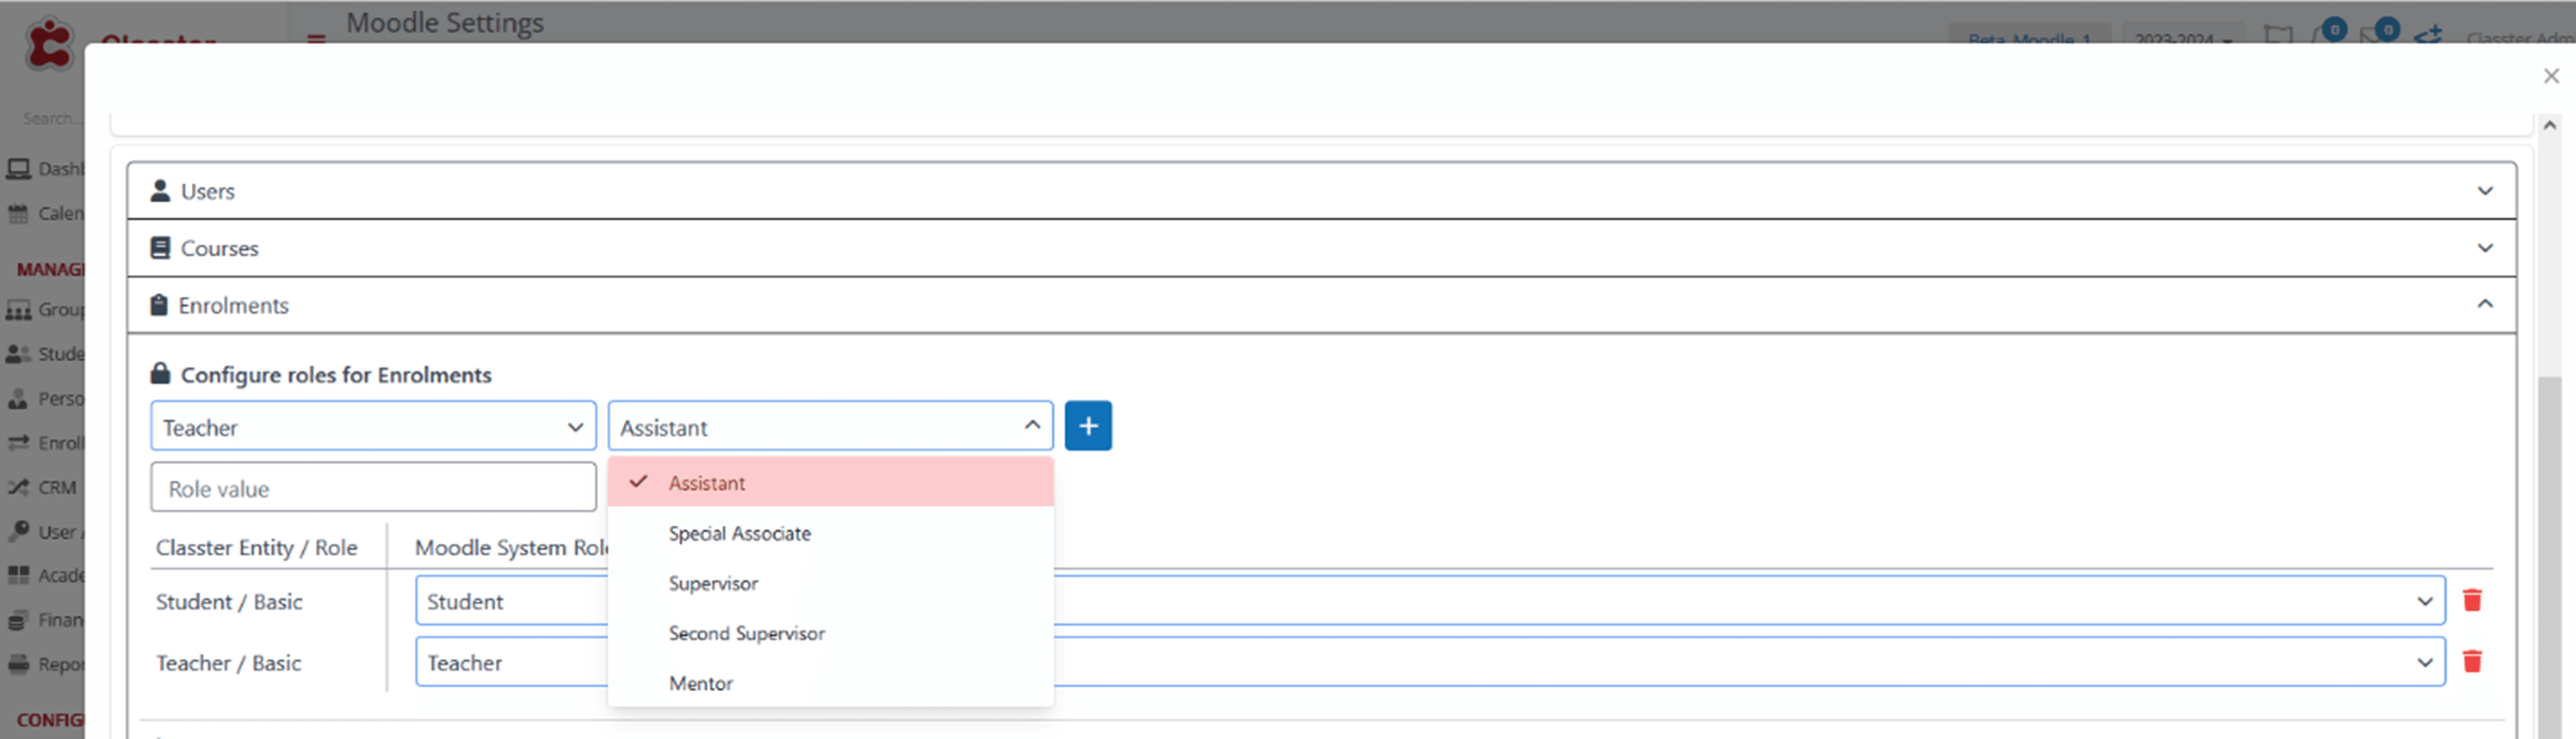Click the blue plus add-role button
Viewport: 2576px width, 739px height.
click(x=1088, y=426)
